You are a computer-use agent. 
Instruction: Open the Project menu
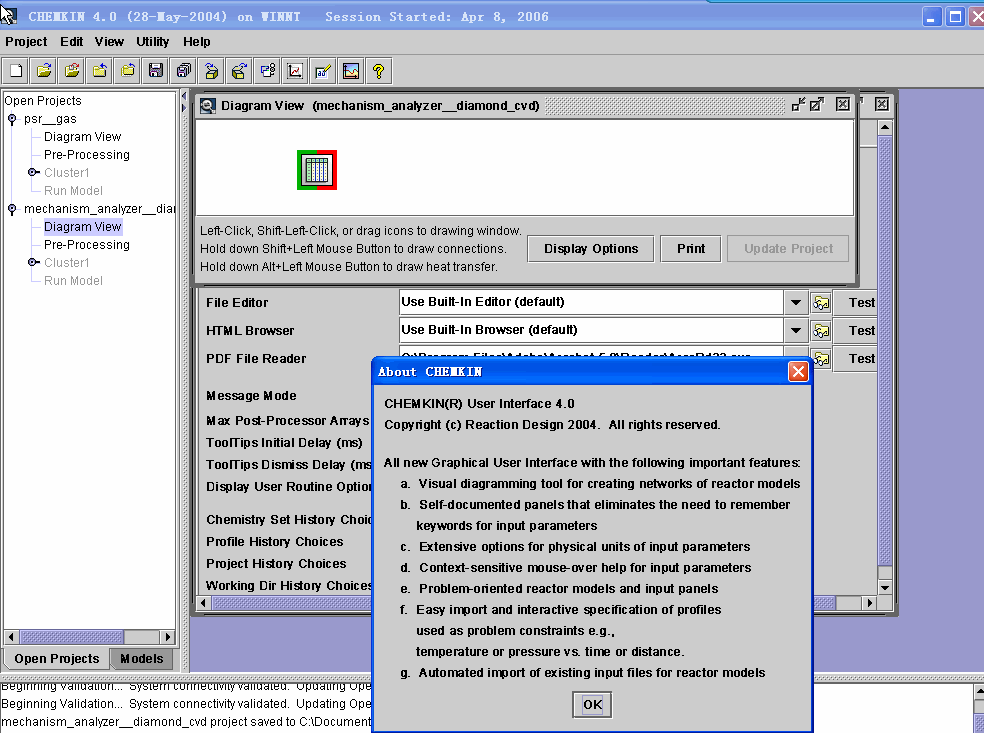26,41
